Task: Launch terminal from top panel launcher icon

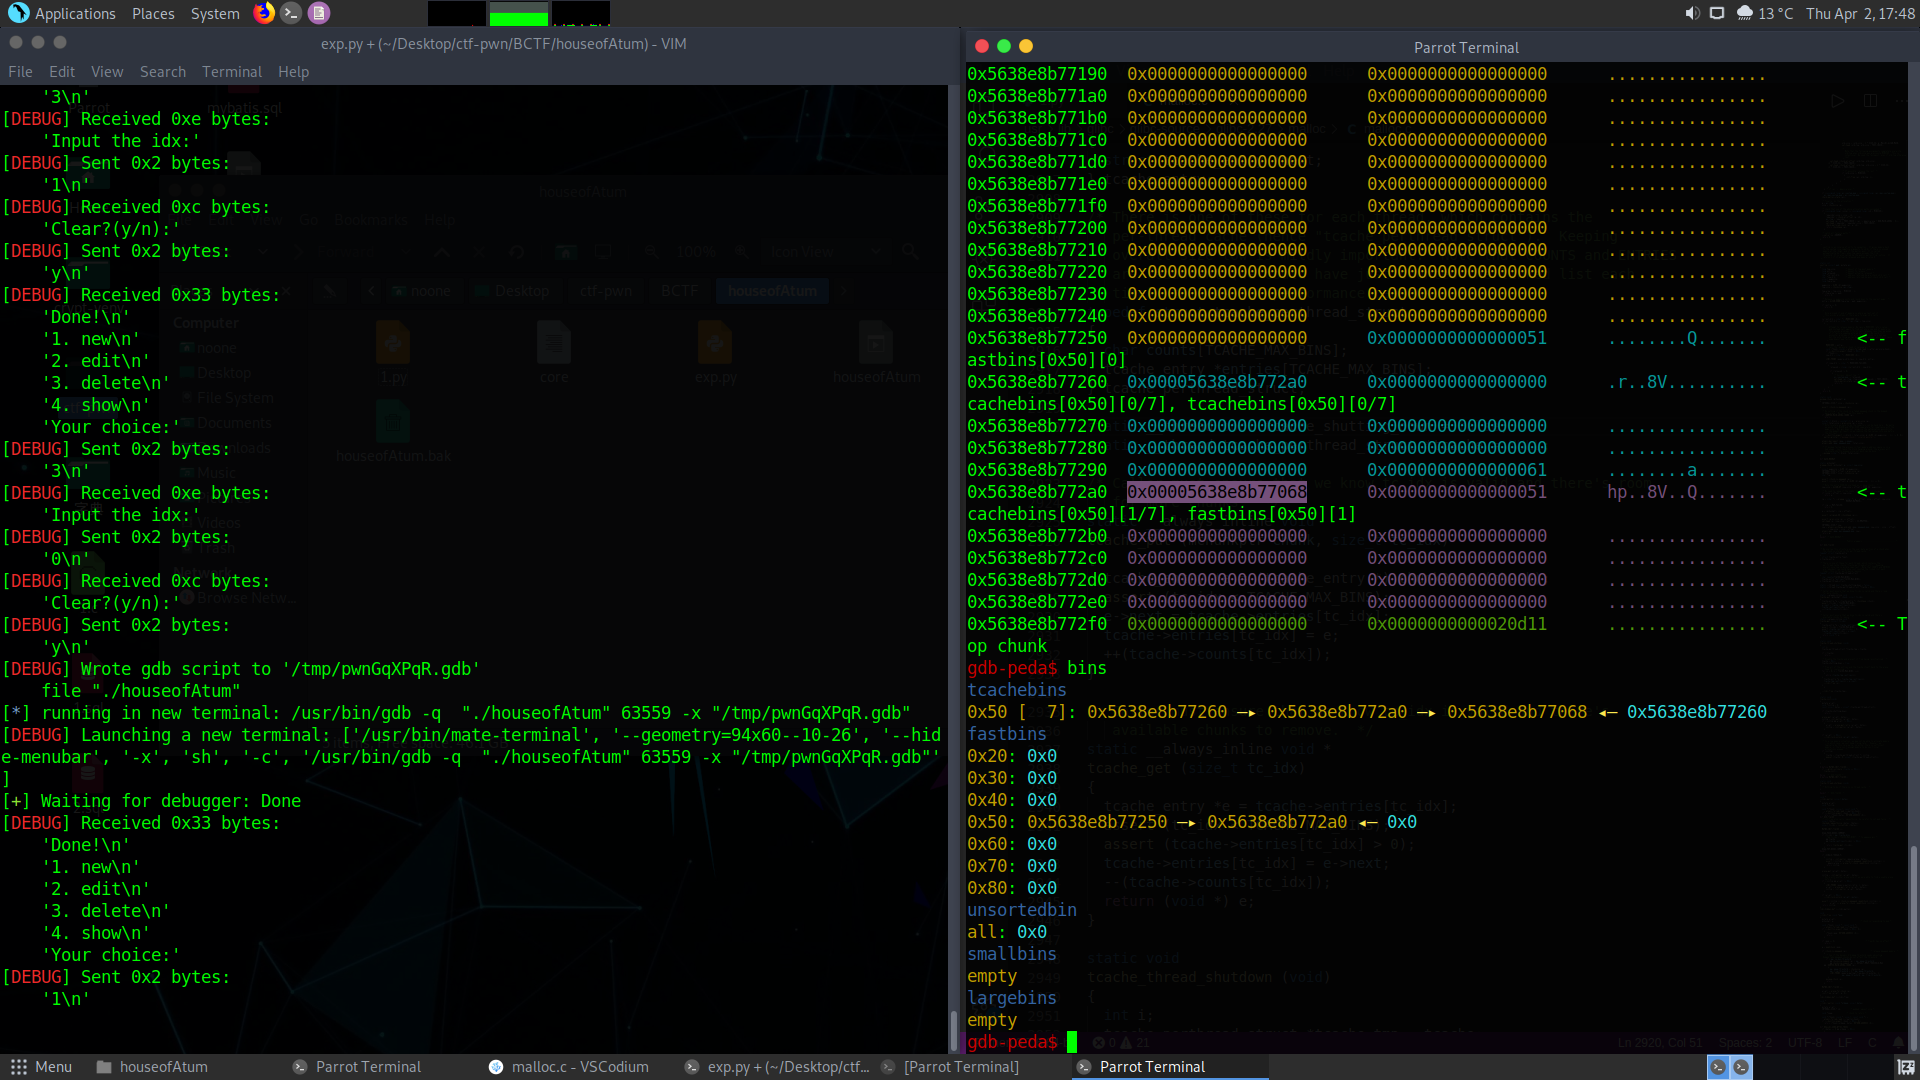Action: coord(291,13)
